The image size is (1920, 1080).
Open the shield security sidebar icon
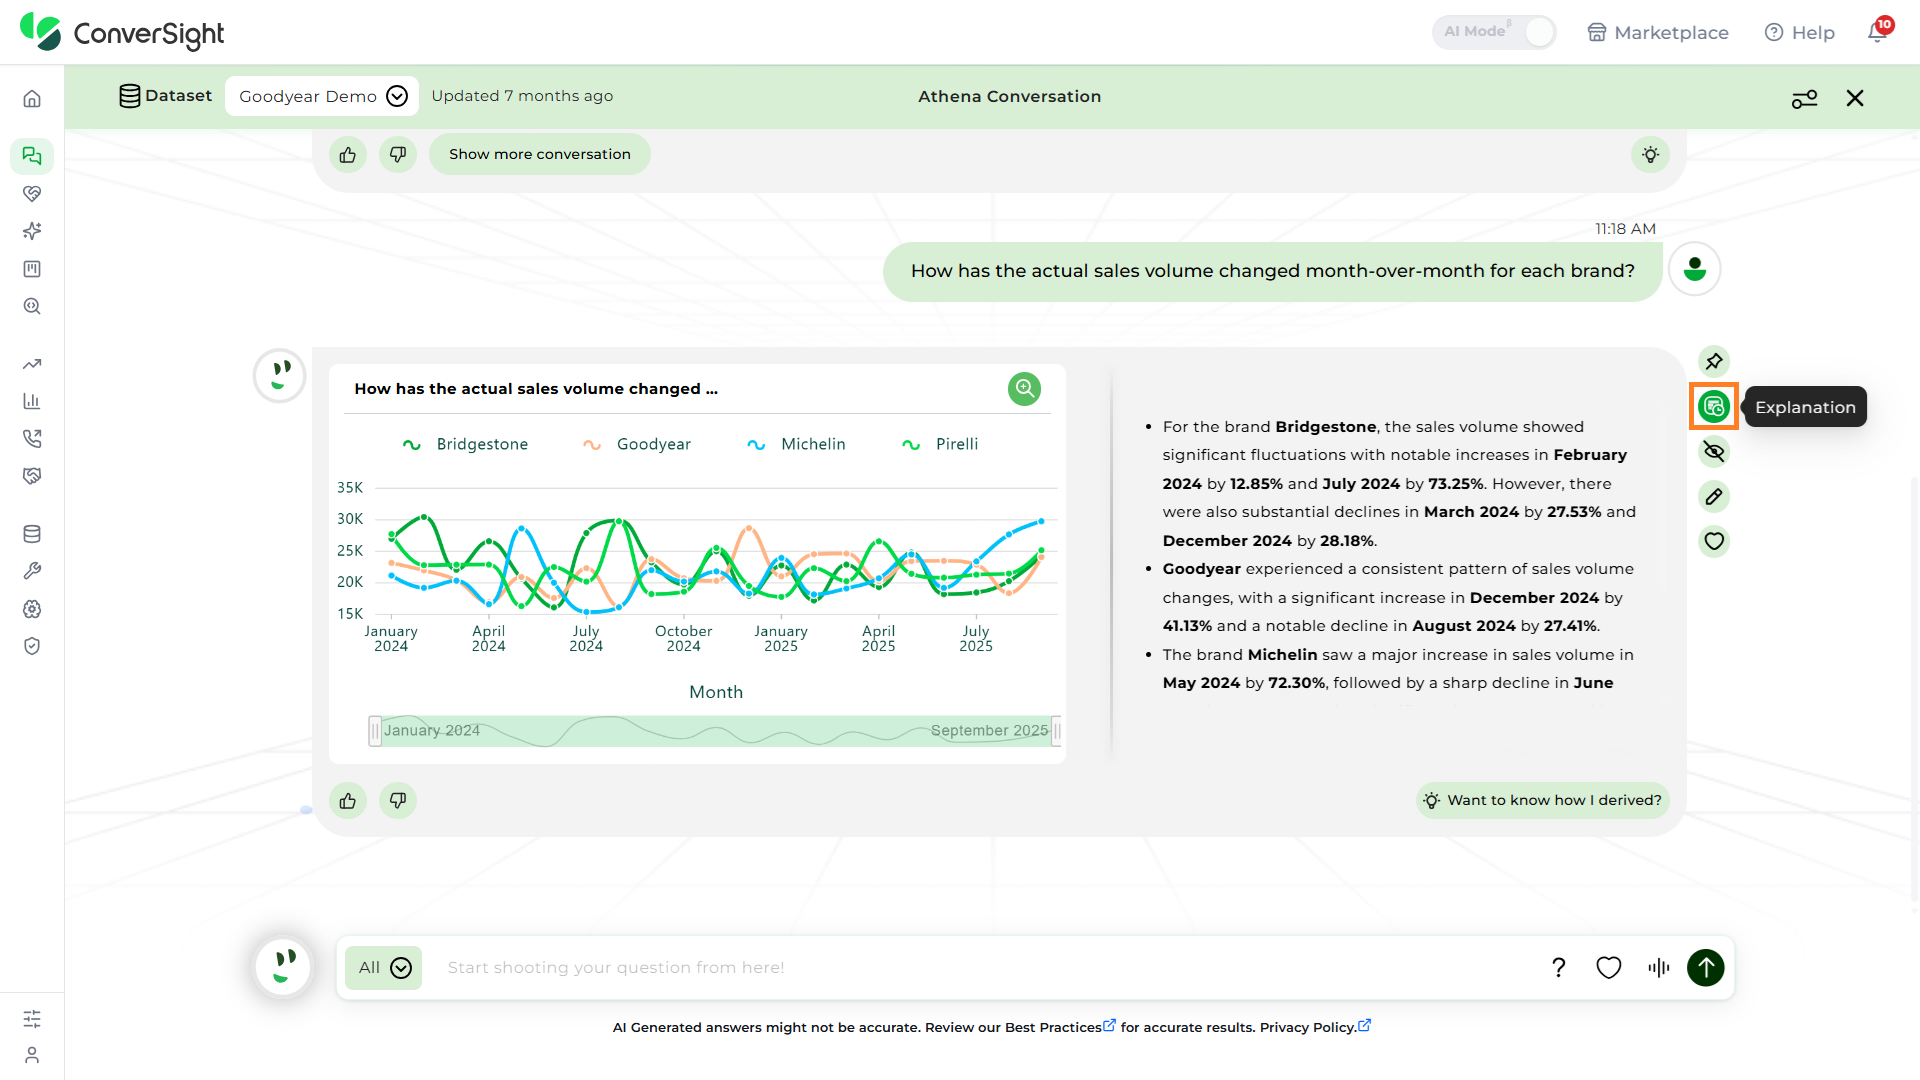(x=32, y=646)
